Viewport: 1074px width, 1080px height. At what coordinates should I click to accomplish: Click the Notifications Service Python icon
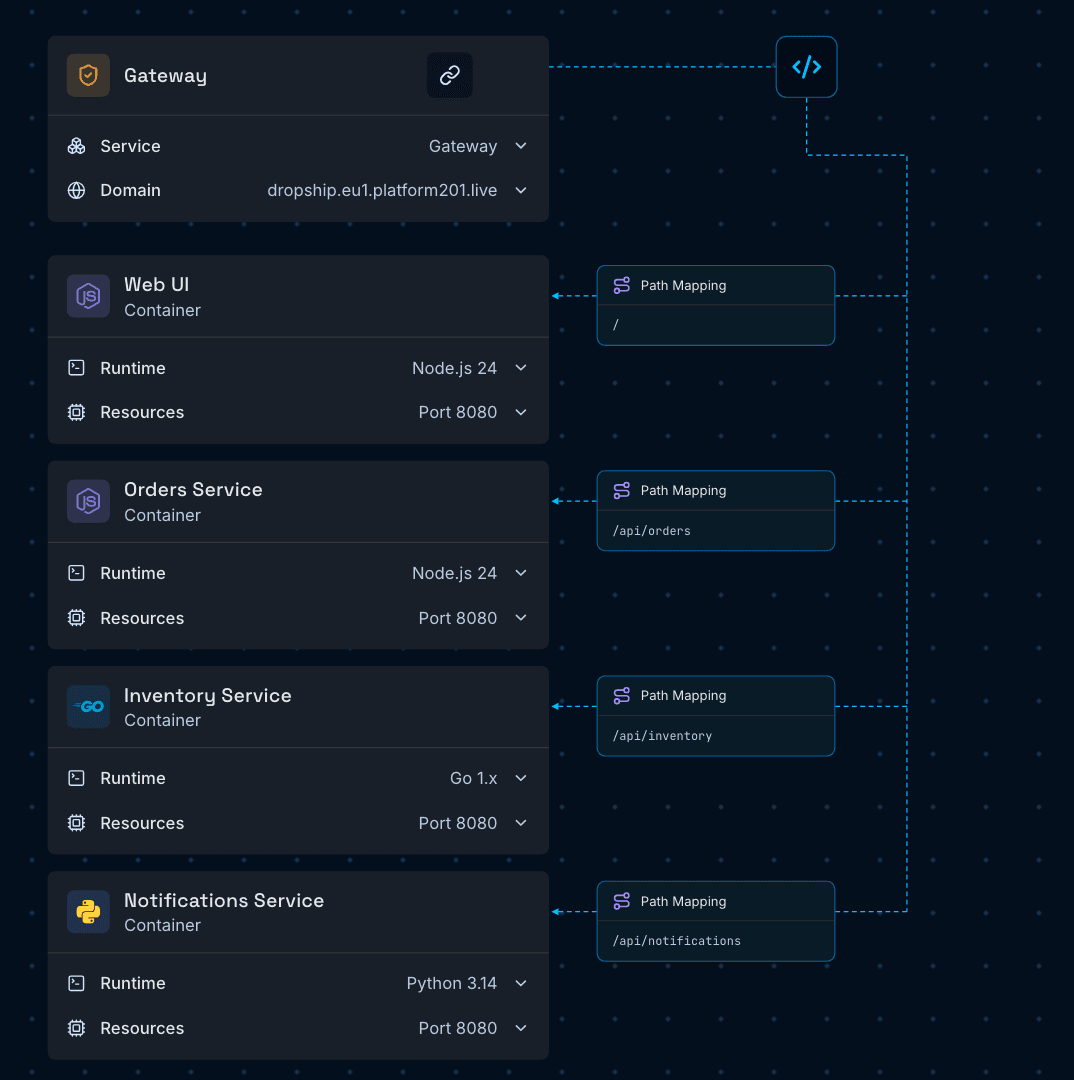pyautogui.click(x=88, y=912)
